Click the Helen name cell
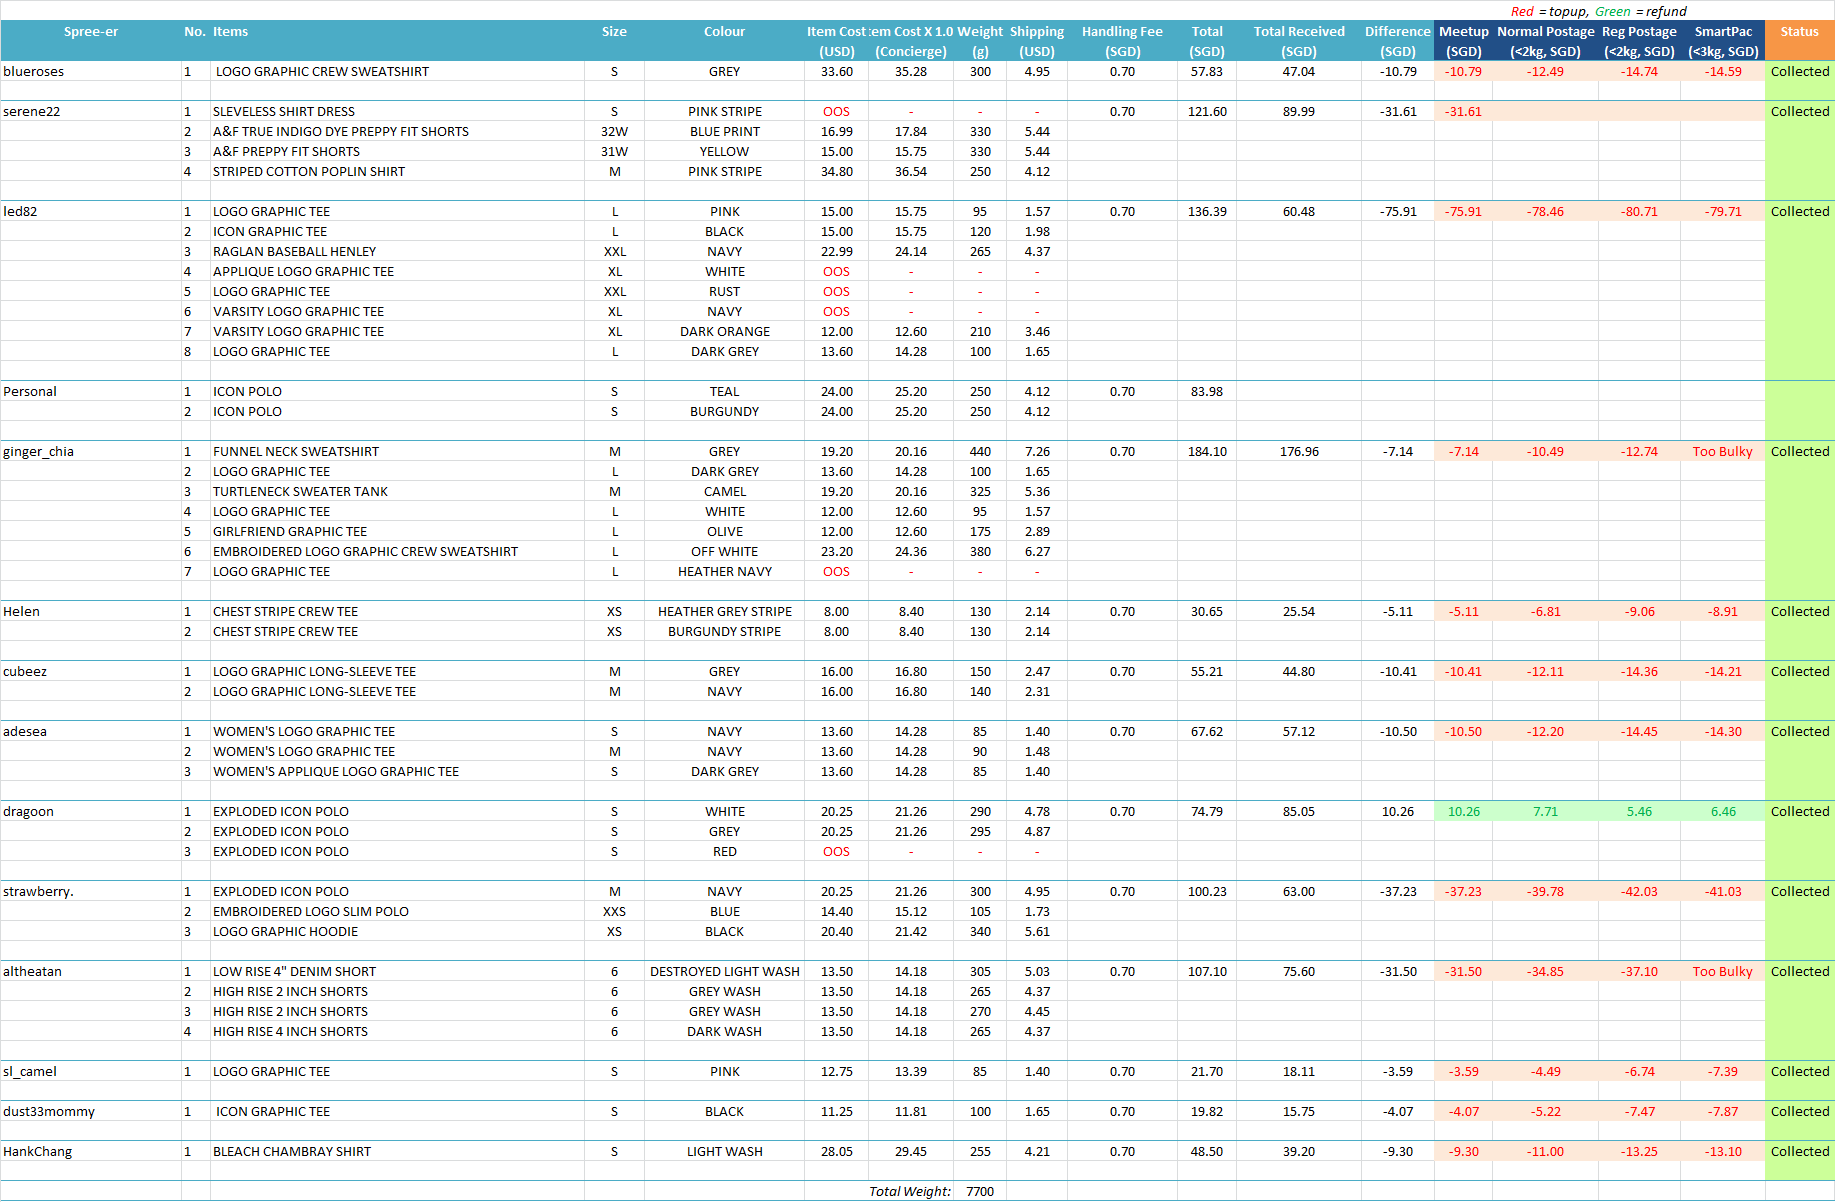 point(90,611)
